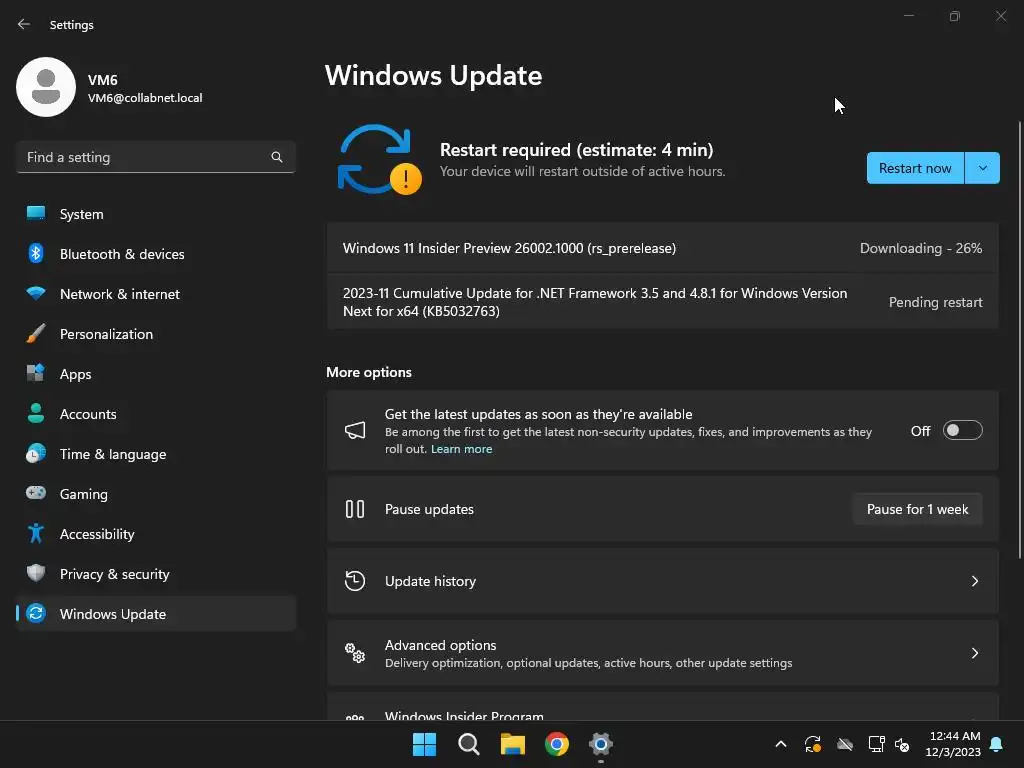Open the Restart now dropdown arrow

[x=982, y=168]
